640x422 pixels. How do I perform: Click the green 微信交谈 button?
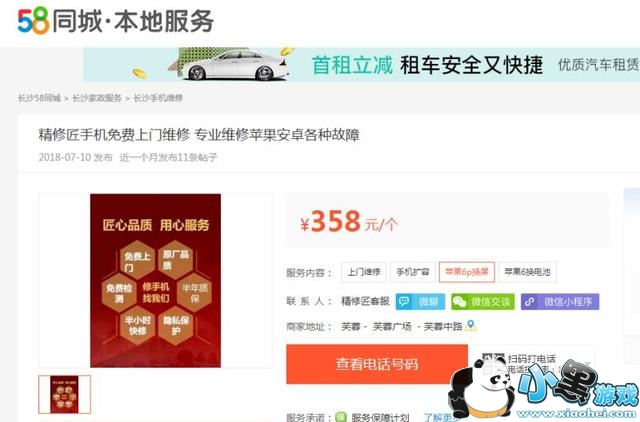click(483, 302)
